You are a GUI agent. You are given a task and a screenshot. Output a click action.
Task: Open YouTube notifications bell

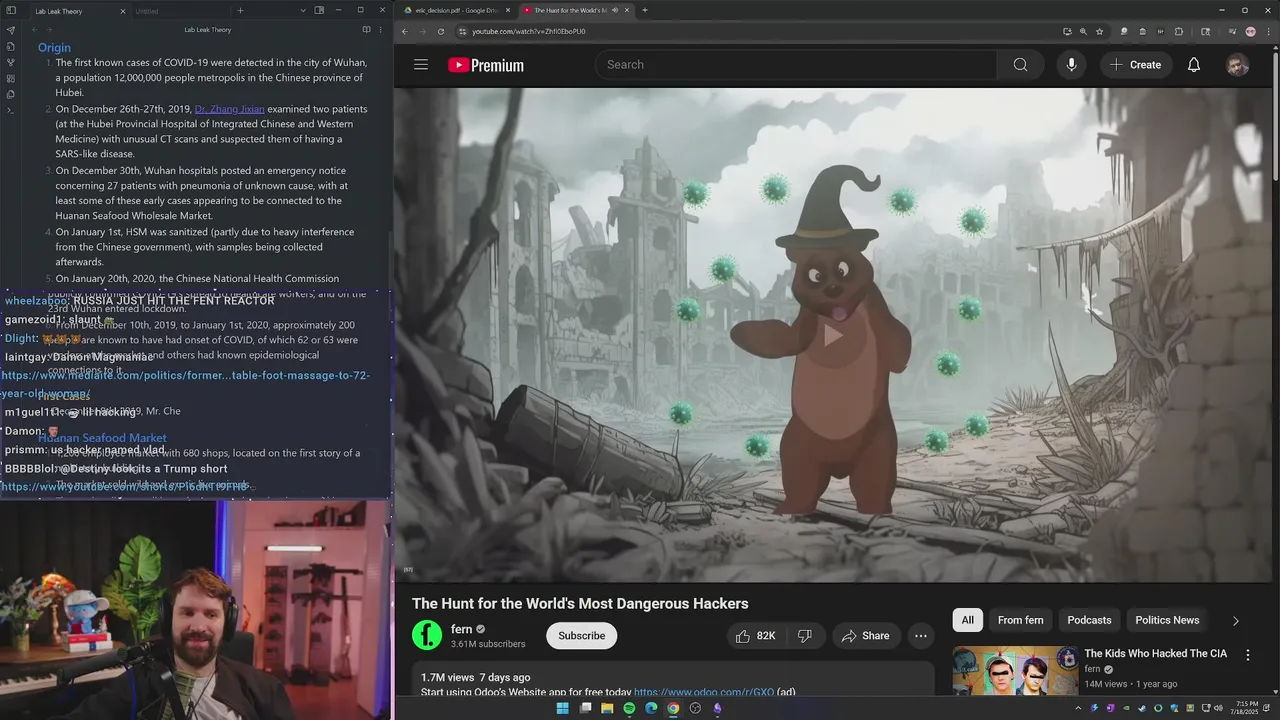click(x=1194, y=65)
